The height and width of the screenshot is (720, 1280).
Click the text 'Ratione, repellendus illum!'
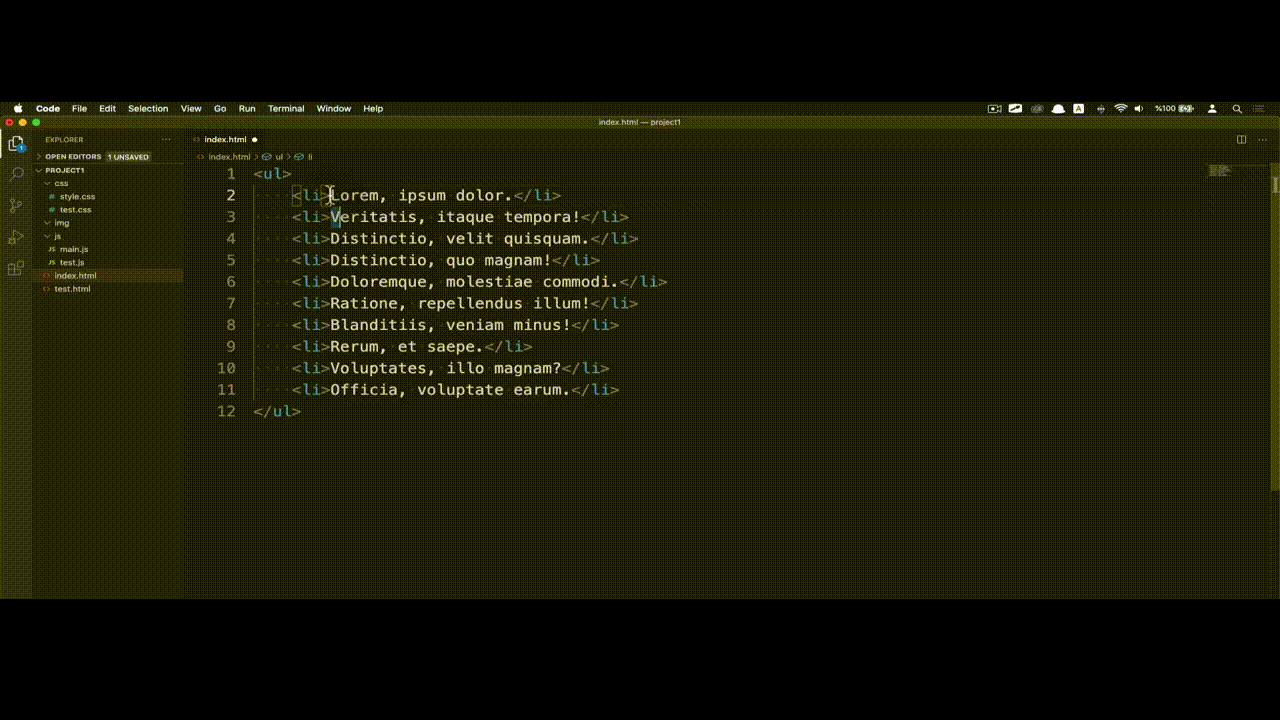point(460,303)
